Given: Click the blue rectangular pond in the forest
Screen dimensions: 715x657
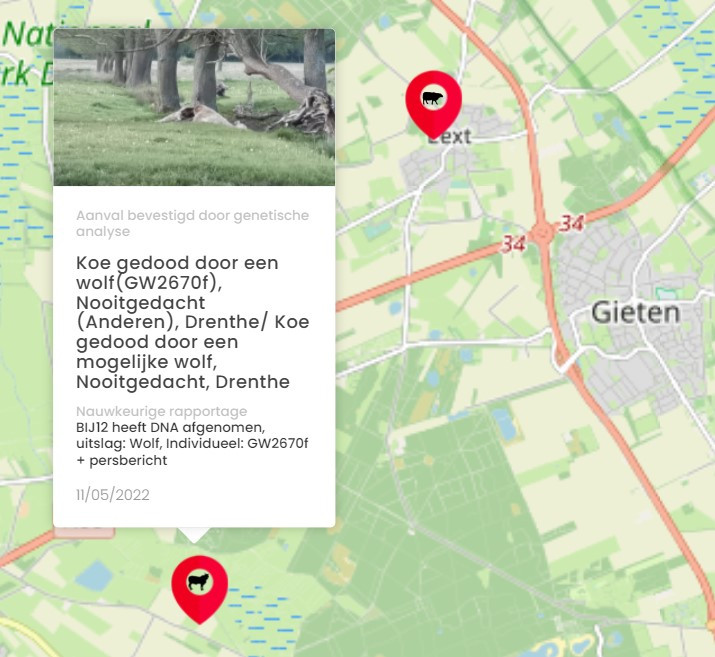Looking at the screenshot, I should click(506, 424).
